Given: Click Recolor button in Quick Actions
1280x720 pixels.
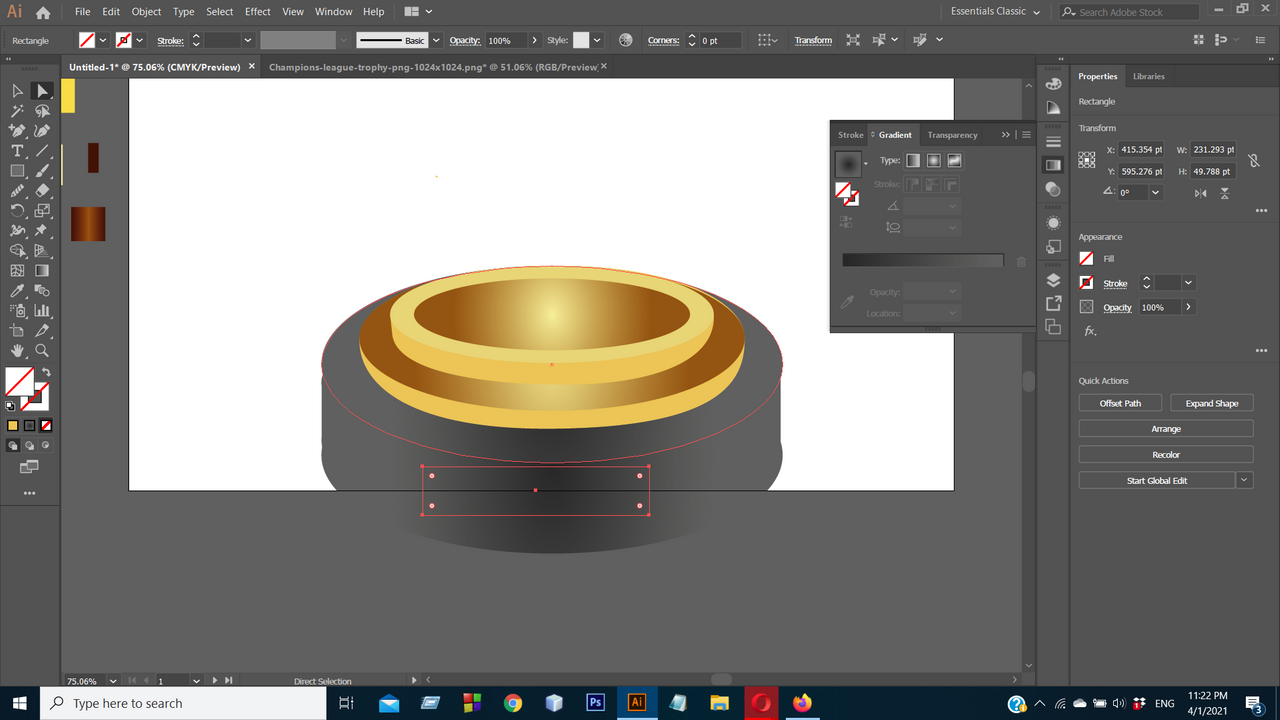Looking at the screenshot, I should tap(1166, 455).
